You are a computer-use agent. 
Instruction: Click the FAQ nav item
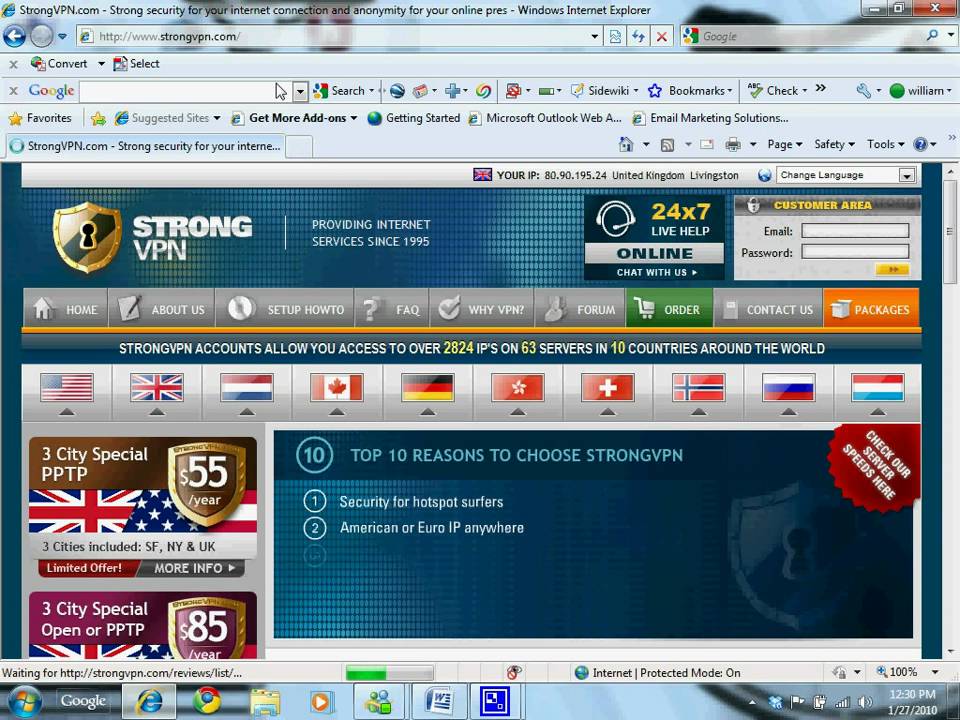coord(392,309)
